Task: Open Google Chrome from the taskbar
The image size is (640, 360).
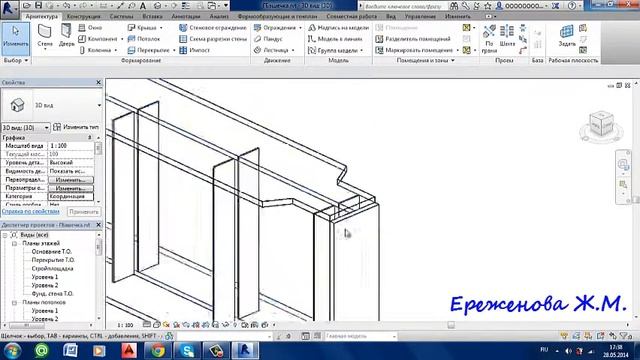Action: click(x=158, y=351)
